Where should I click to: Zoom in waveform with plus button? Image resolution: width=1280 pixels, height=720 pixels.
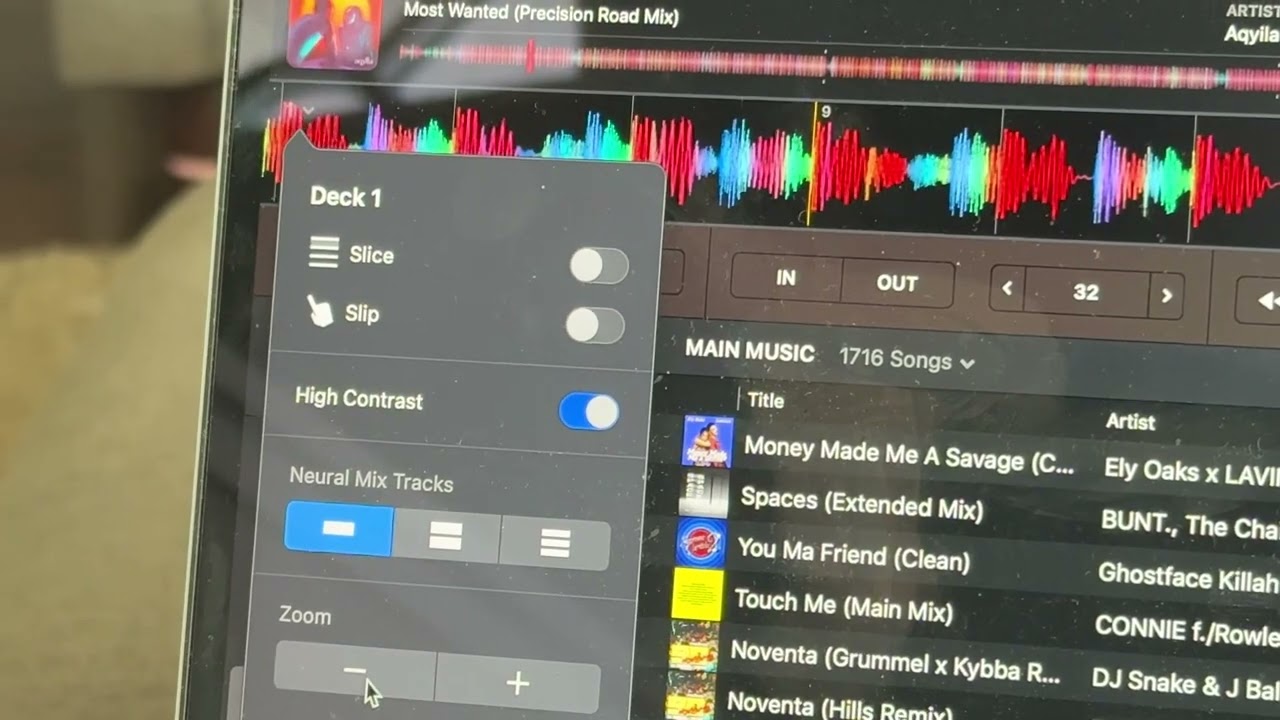pos(517,683)
